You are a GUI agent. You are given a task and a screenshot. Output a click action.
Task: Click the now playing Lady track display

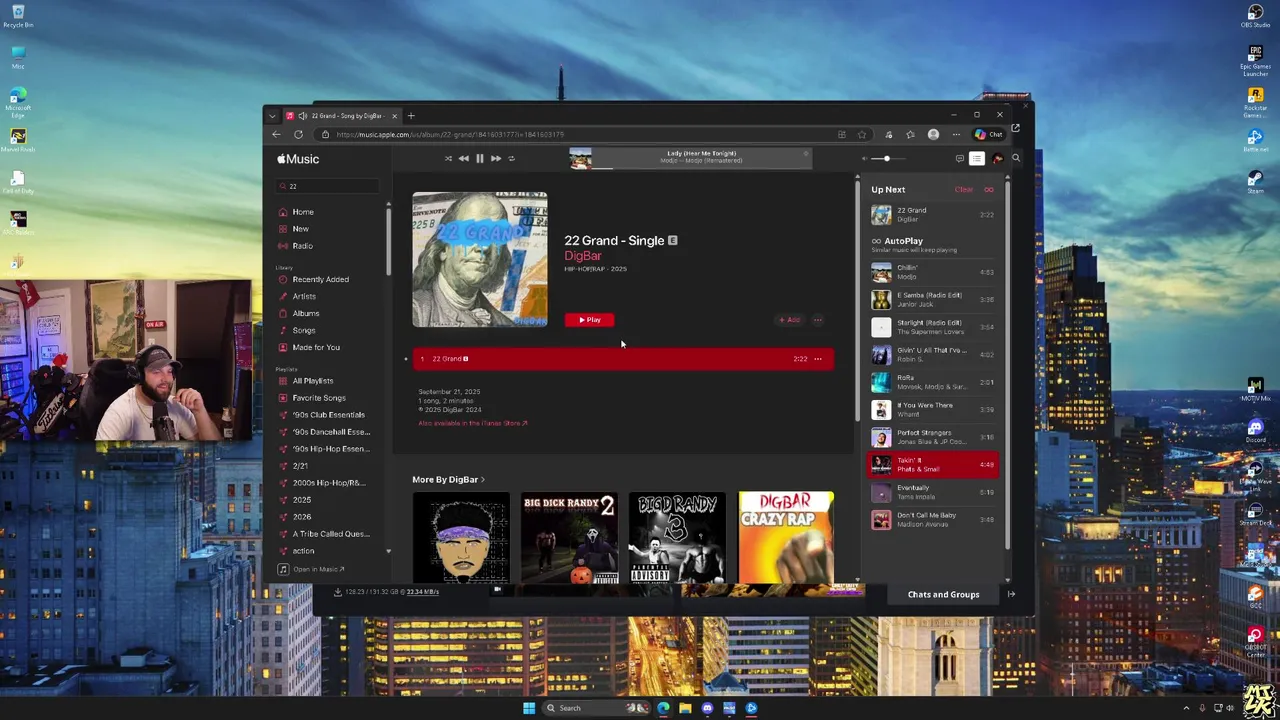(x=690, y=158)
